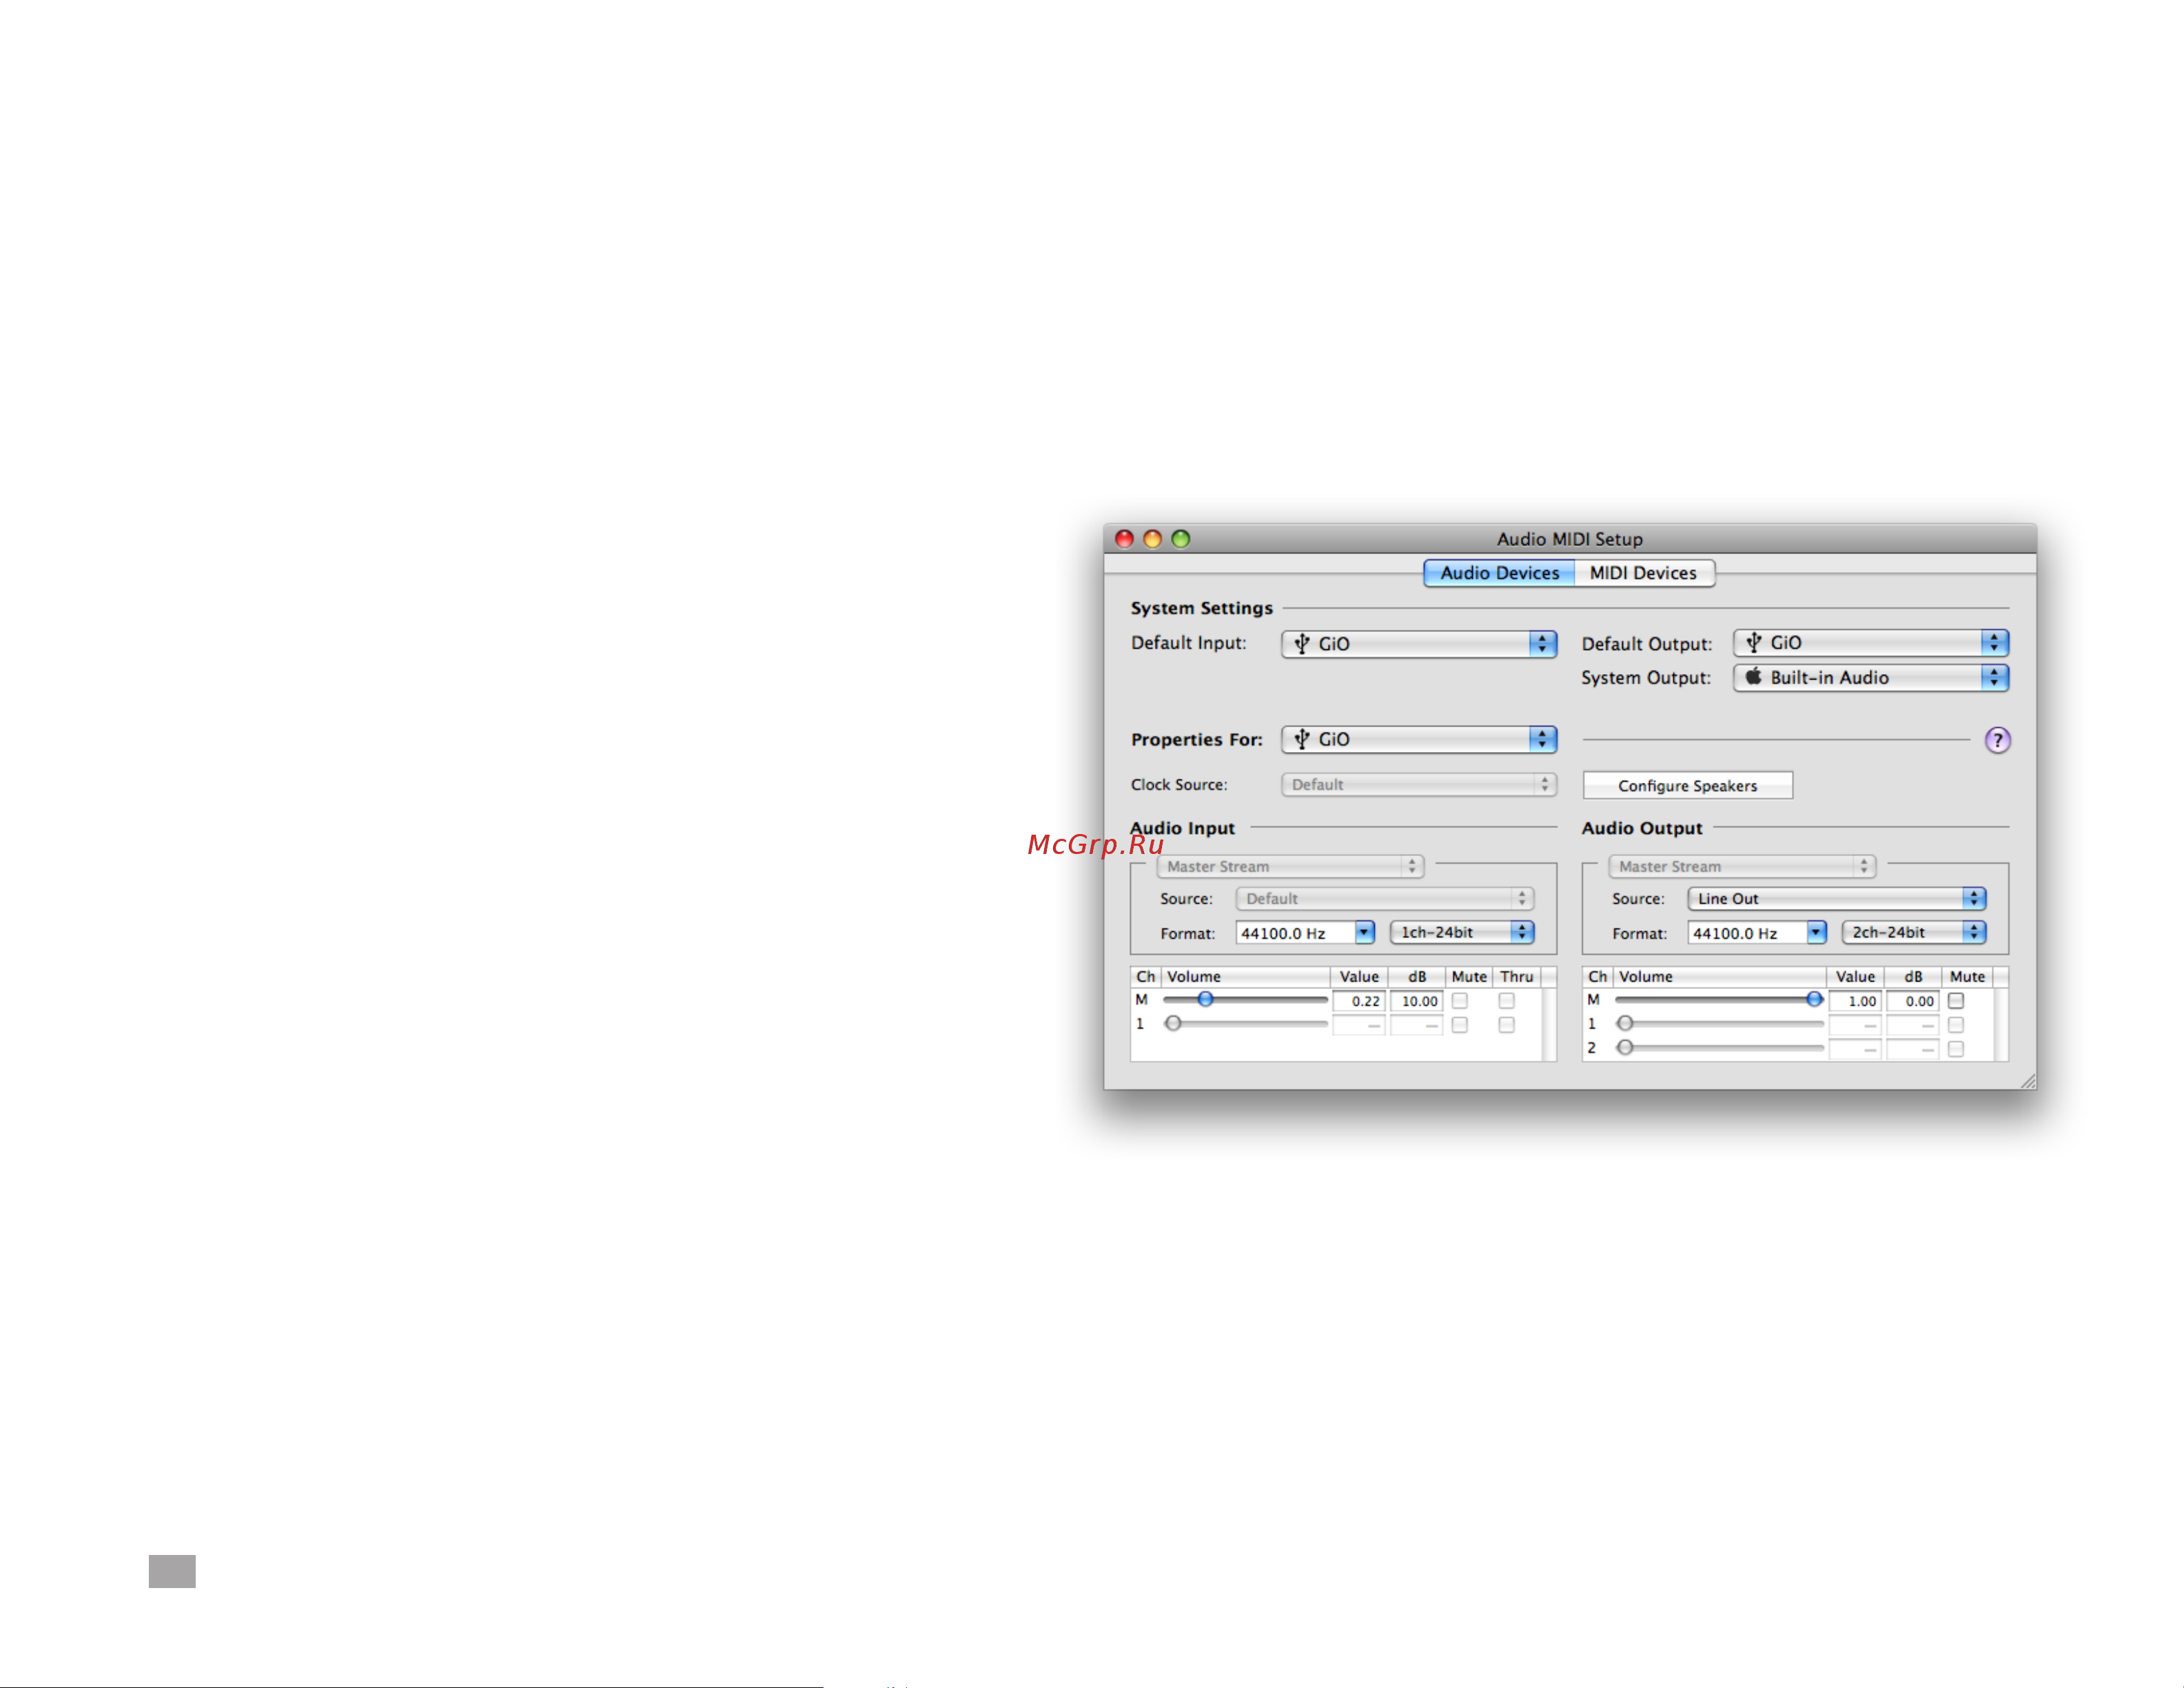Minimize the Audio MIDI Setup window

click(x=1152, y=539)
